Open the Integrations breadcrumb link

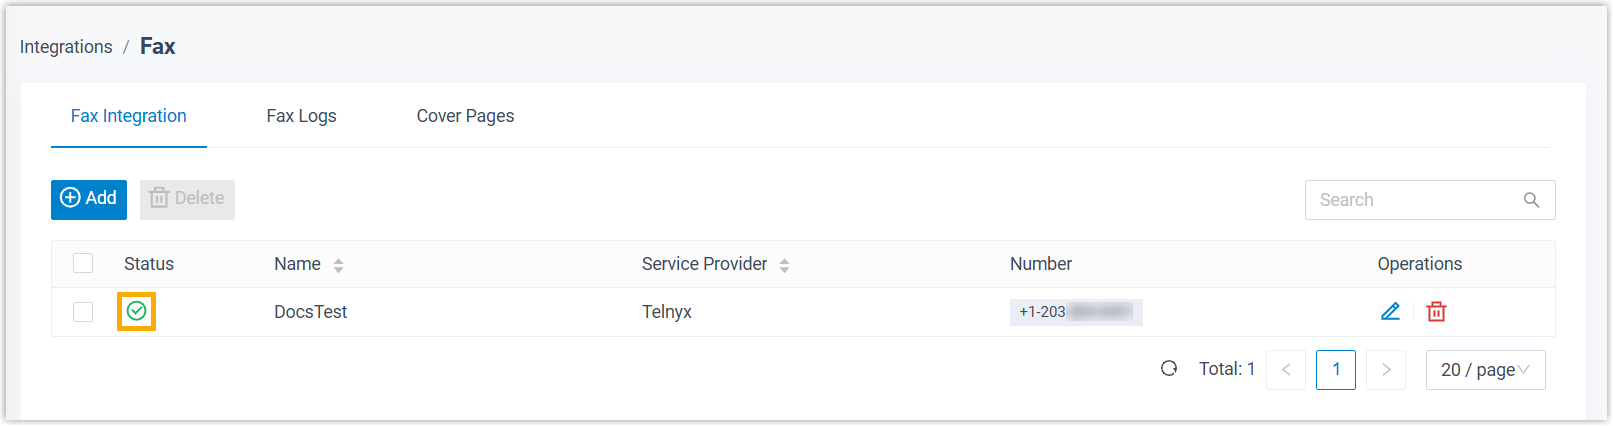point(66,47)
